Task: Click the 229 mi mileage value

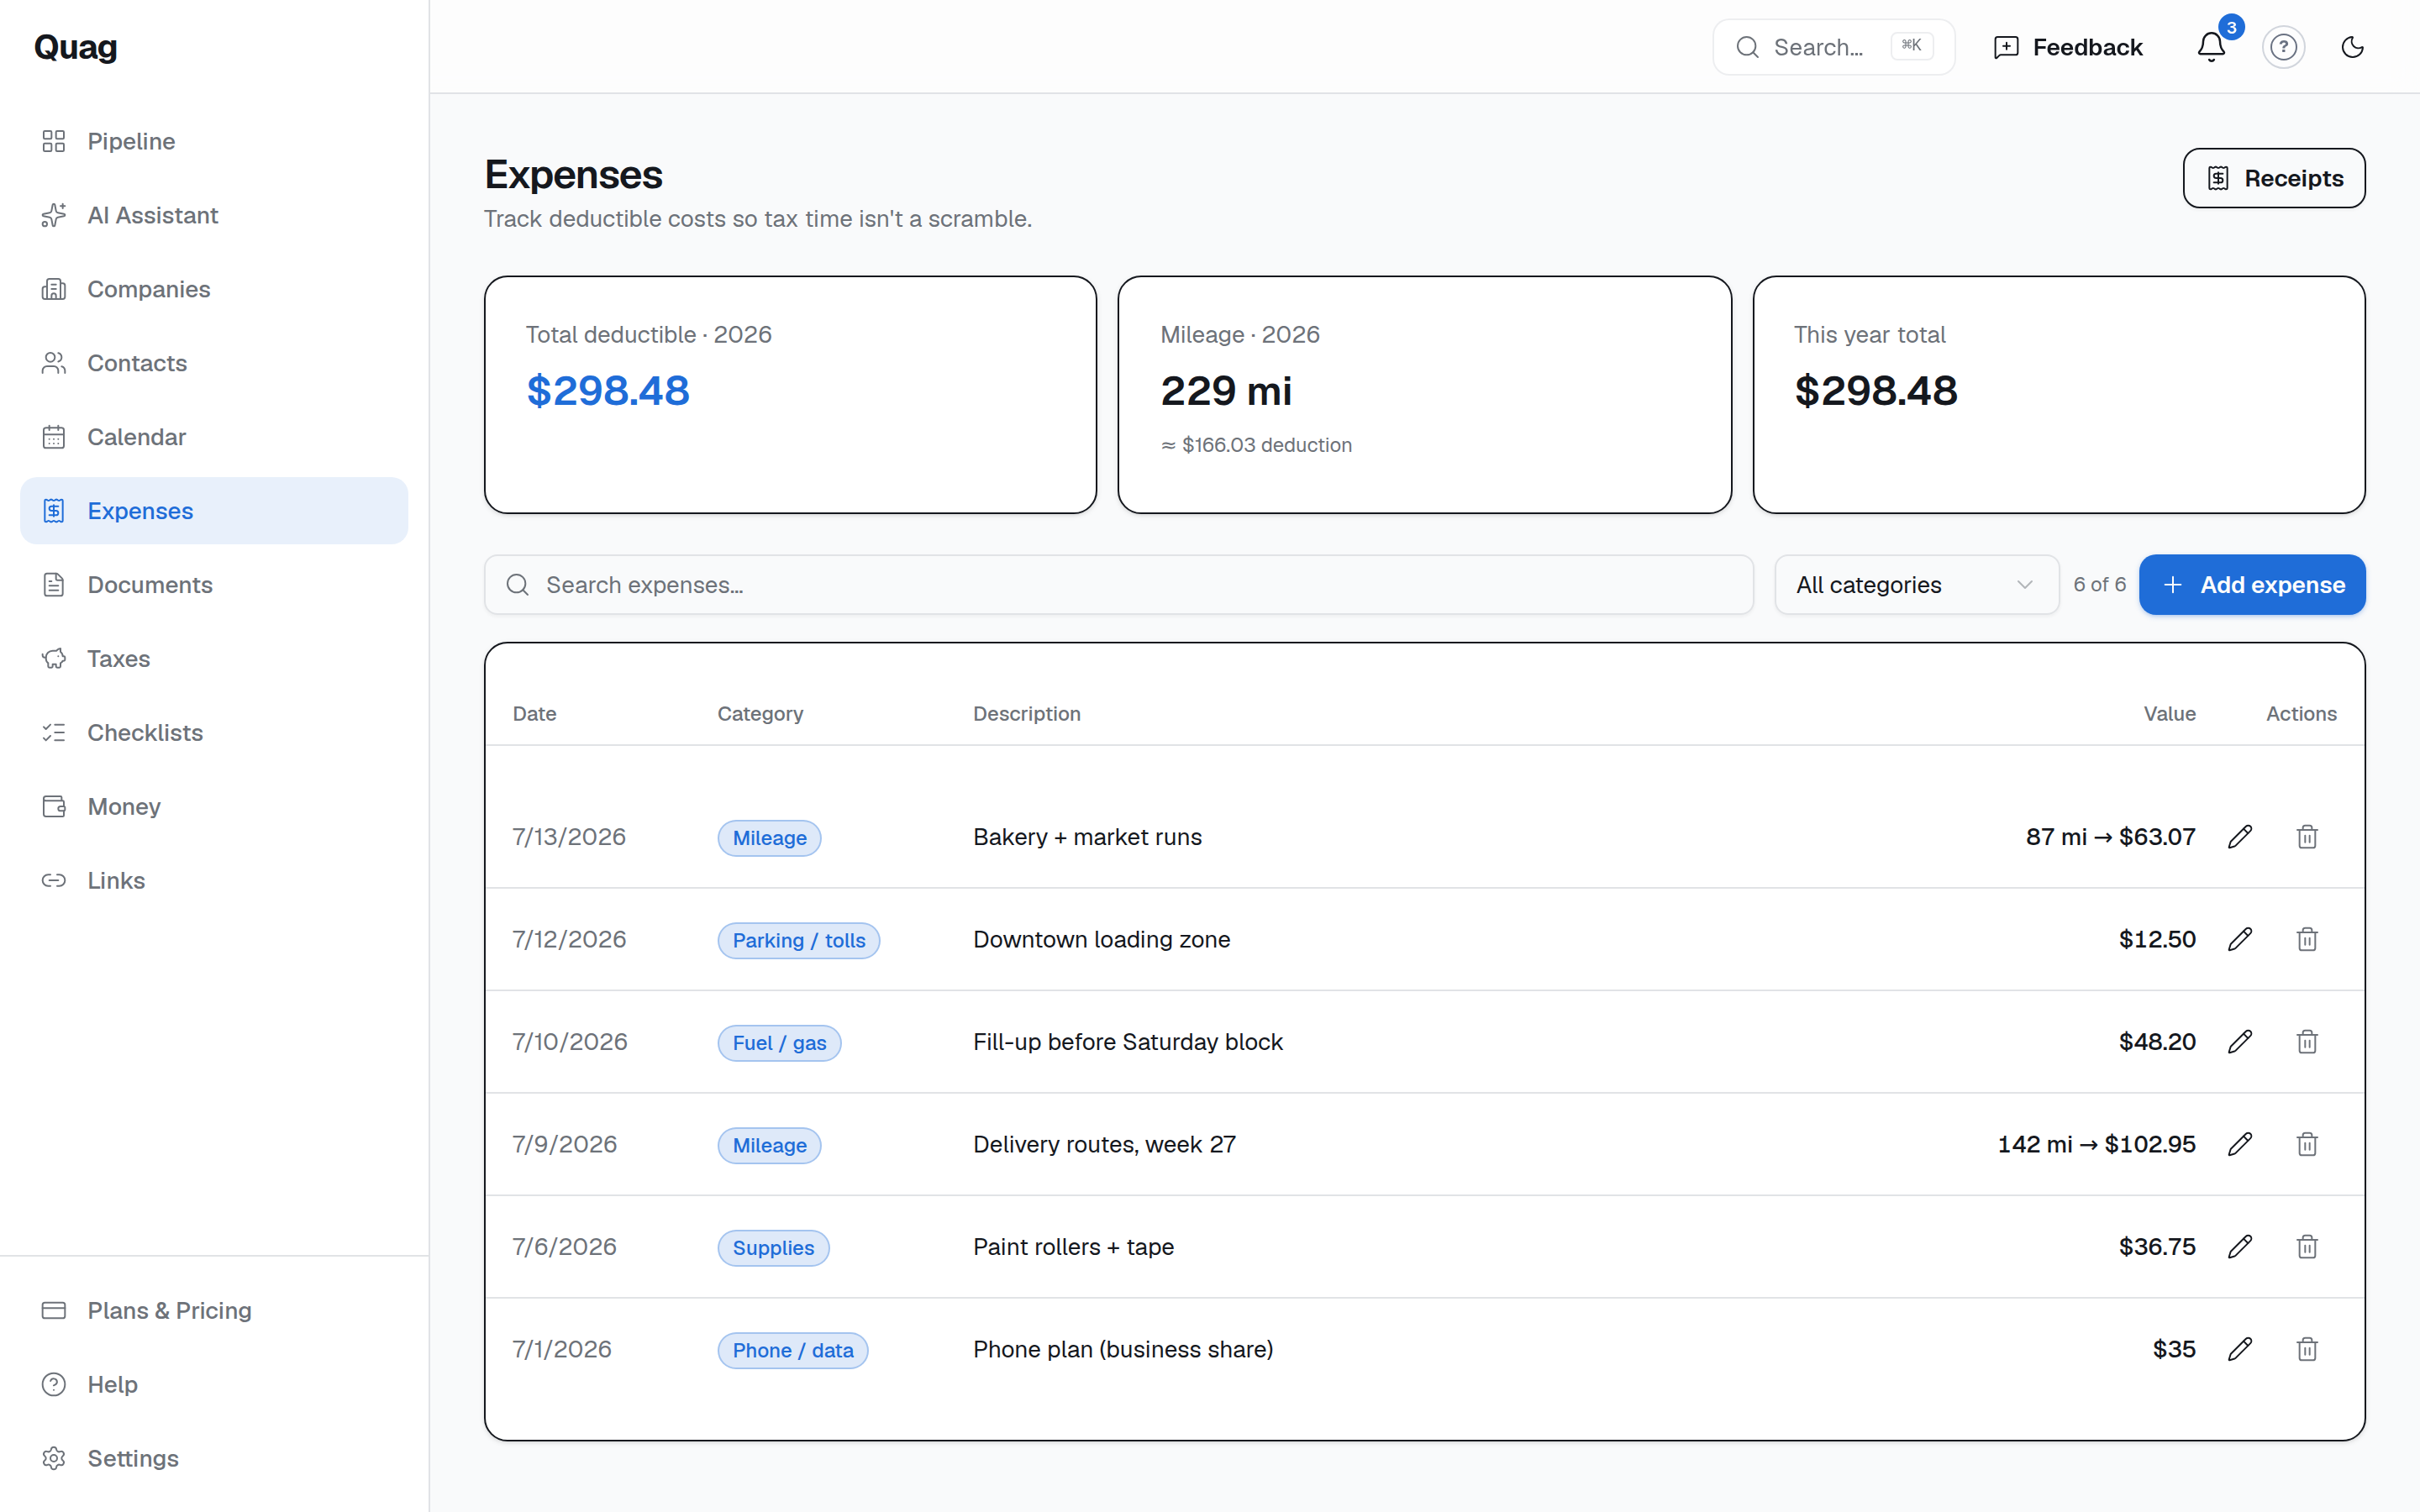Action: 1226,391
